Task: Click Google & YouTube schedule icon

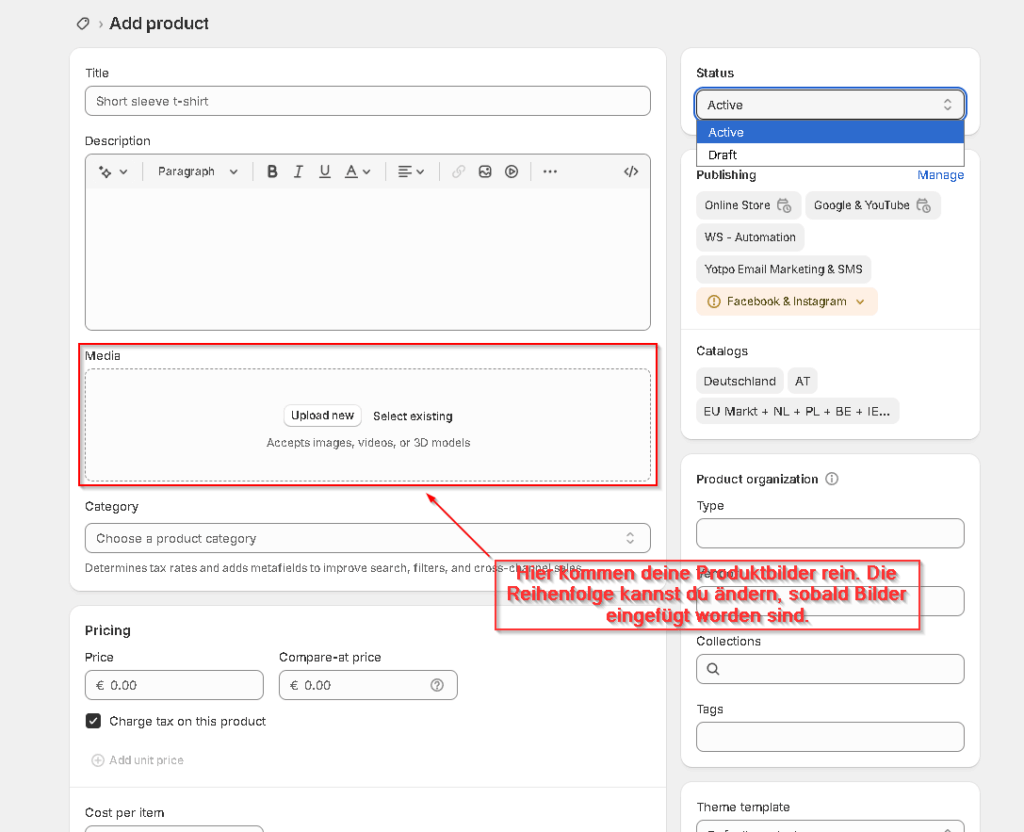Action: [x=923, y=205]
